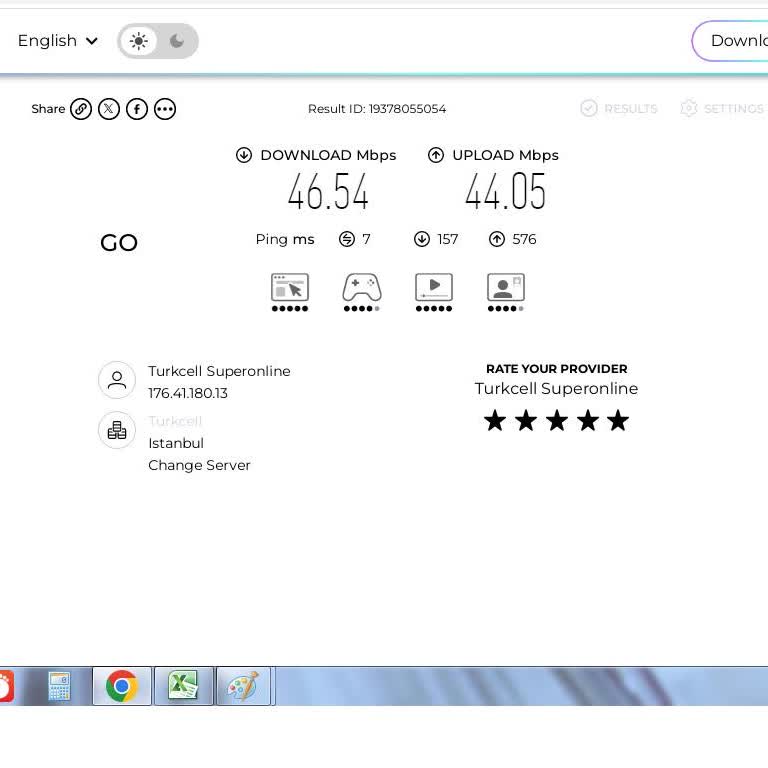Open more sharing options (three dots icon)
The image size is (768, 768).
(x=165, y=109)
